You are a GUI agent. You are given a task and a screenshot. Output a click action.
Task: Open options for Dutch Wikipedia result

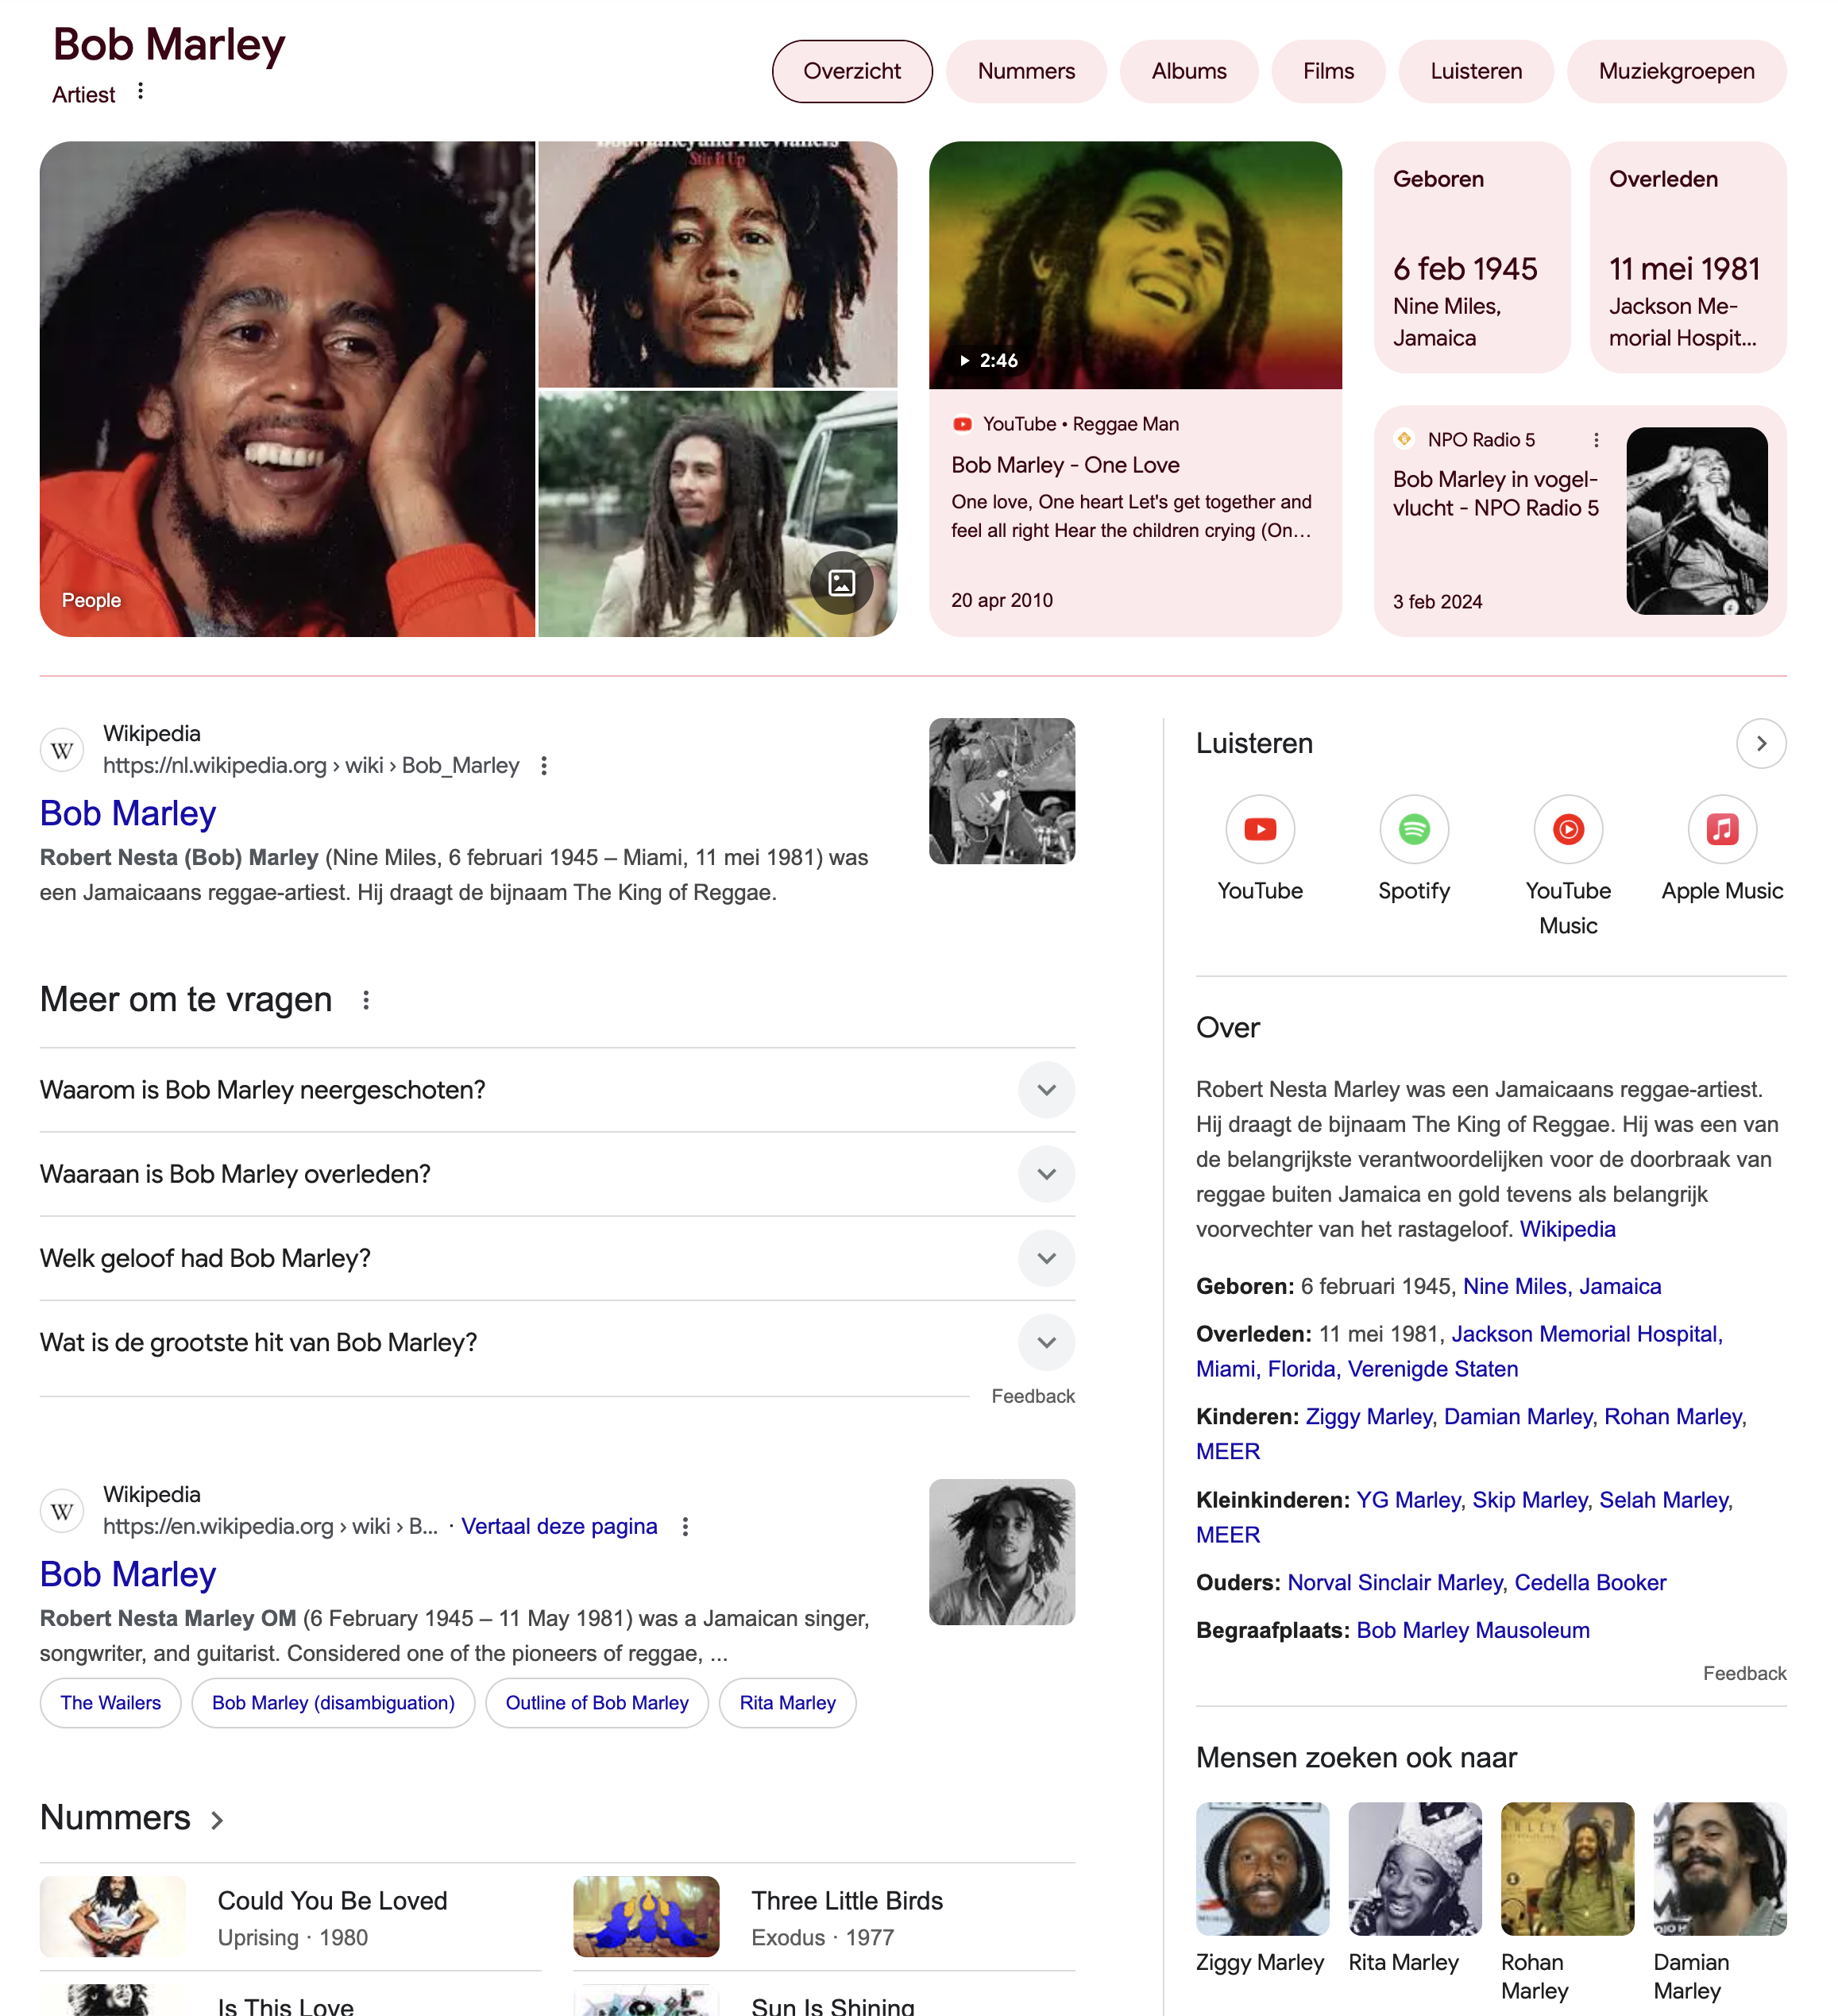(x=544, y=766)
